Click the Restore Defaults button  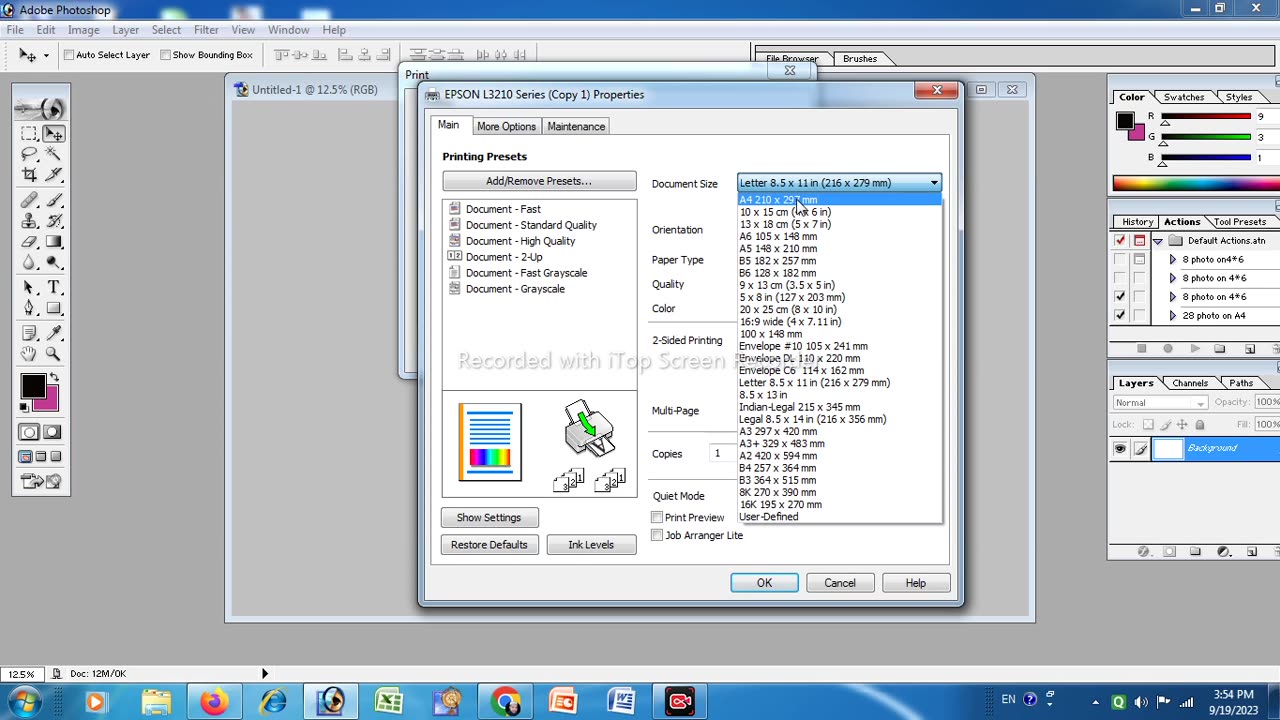pos(489,545)
